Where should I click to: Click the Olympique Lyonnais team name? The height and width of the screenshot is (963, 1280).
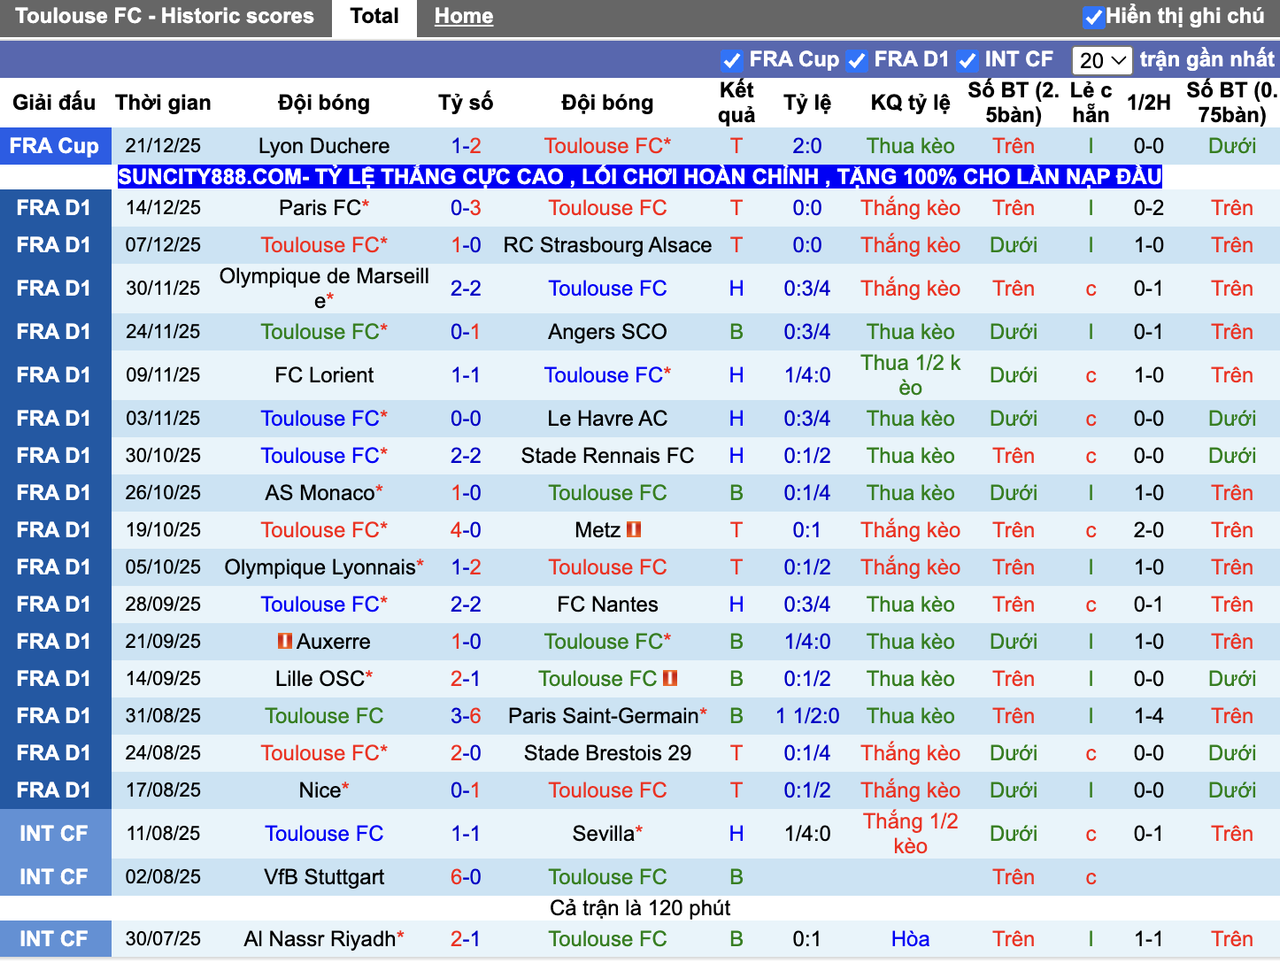click(x=320, y=567)
